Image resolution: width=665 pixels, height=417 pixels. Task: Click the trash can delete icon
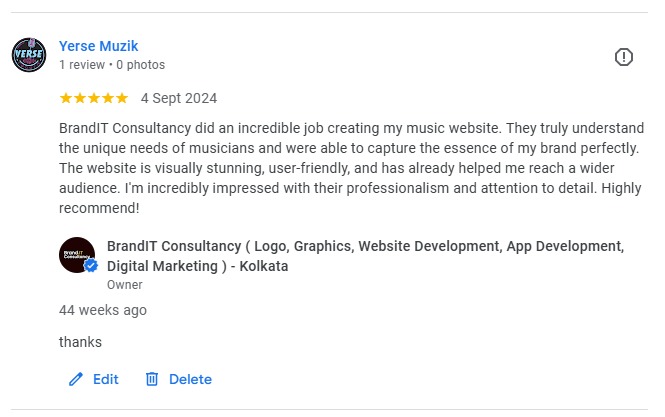[x=152, y=379]
